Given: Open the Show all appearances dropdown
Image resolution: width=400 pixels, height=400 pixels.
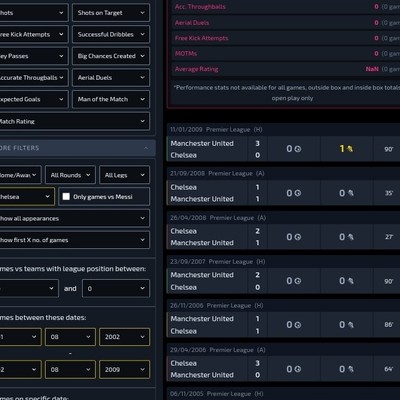Looking at the screenshot, I should (x=73, y=218).
